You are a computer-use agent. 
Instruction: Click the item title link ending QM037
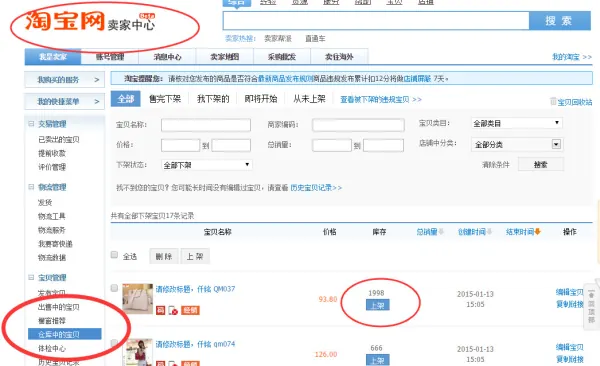pos(195,289)
